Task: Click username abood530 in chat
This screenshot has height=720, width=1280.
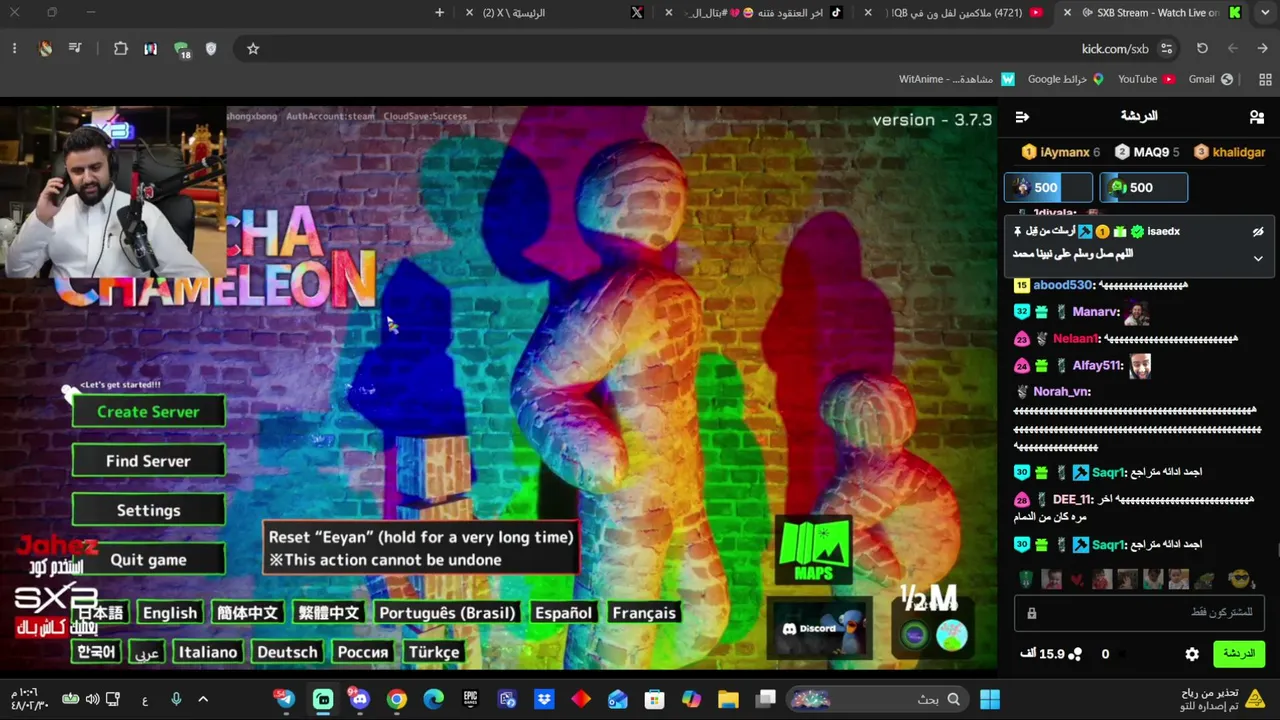Action: [x=1063, y=285]
